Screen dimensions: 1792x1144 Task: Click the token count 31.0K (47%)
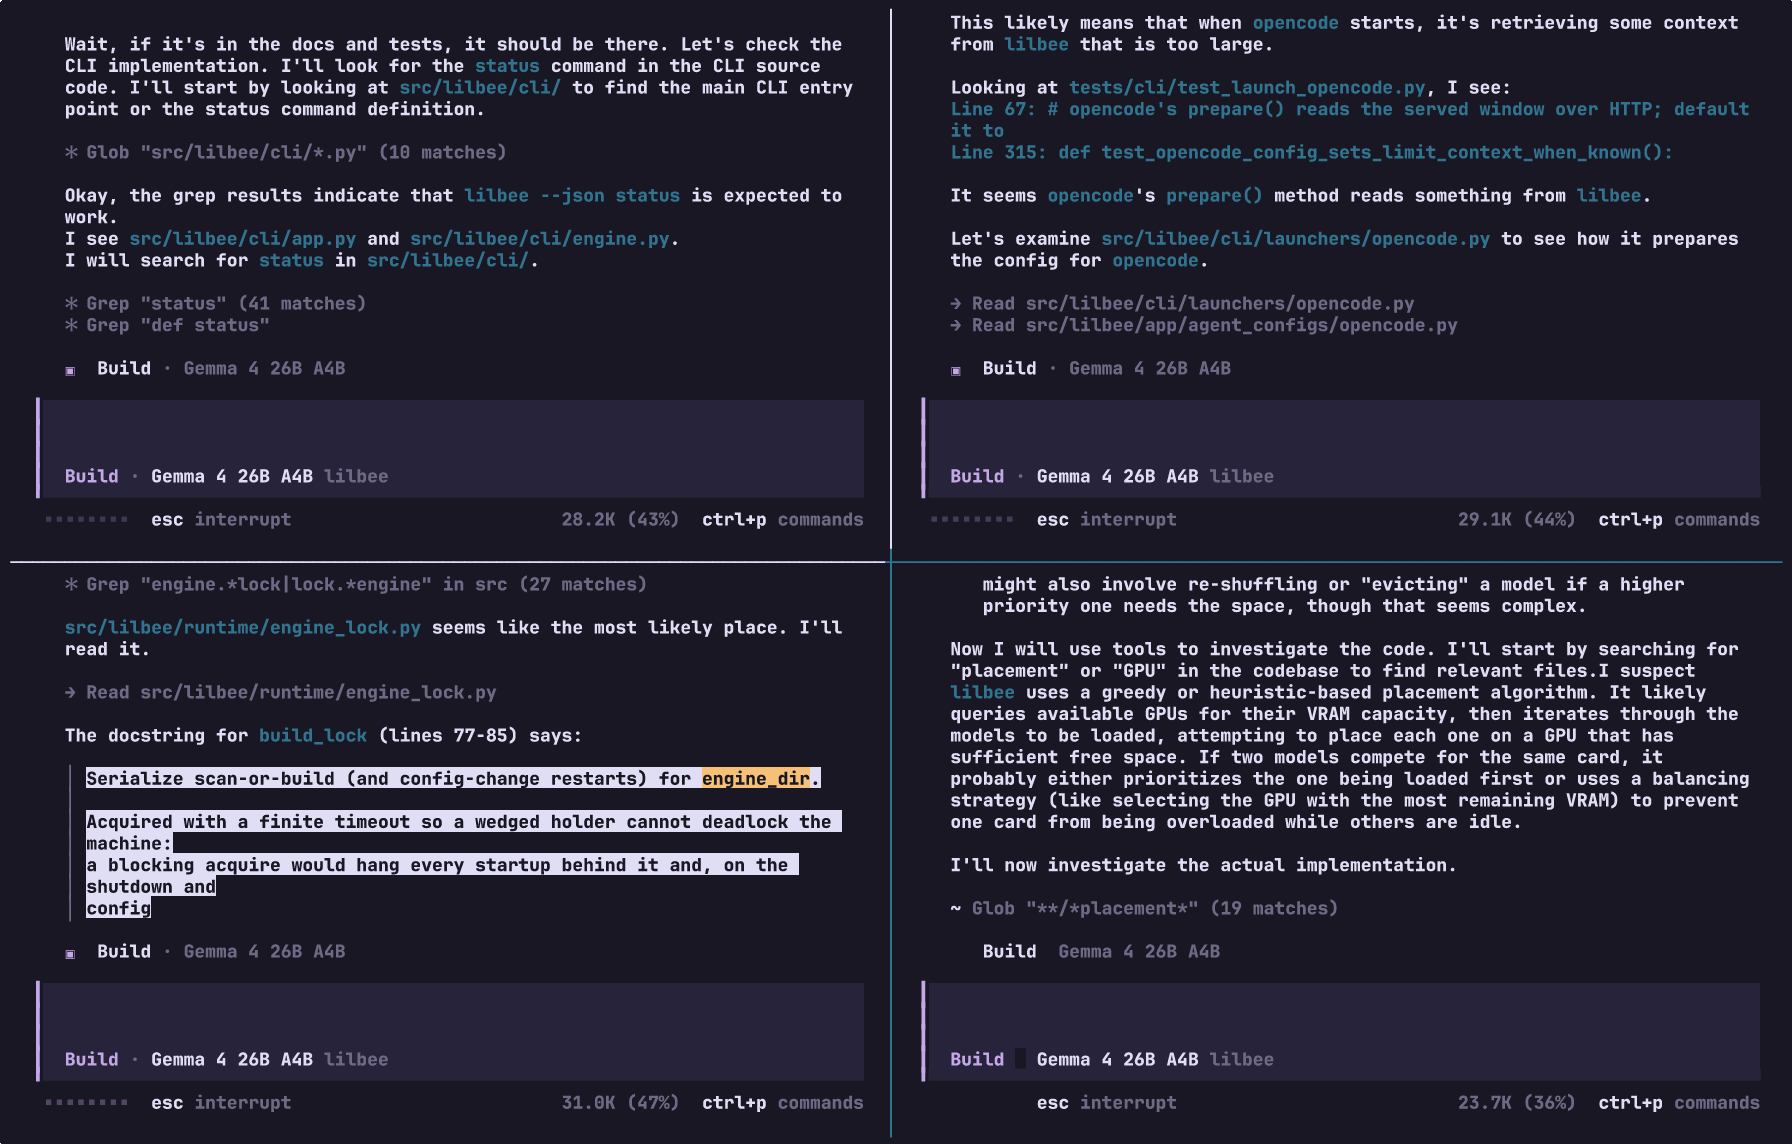click(x=620, y=1102)
